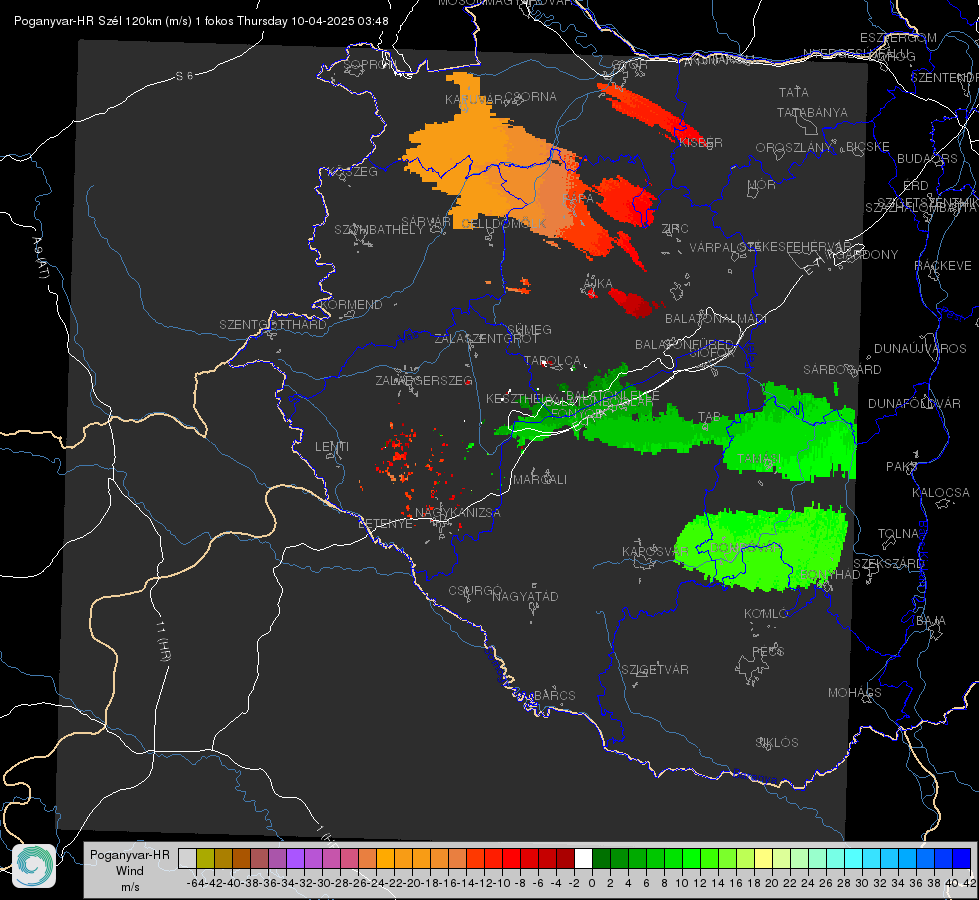Click the white swatch in the wind legend
Image resolution: width=979 pixels, height=900 pixels.
pyautogui.click(x=583, y=858)
